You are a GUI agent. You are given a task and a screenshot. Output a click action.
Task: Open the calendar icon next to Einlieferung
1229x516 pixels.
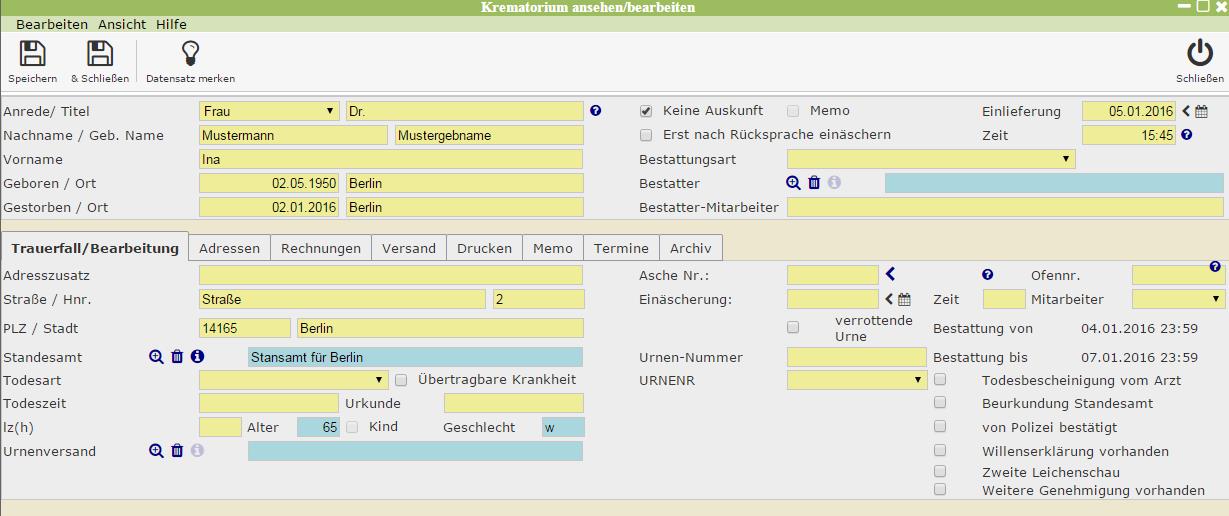point(1202,112)
